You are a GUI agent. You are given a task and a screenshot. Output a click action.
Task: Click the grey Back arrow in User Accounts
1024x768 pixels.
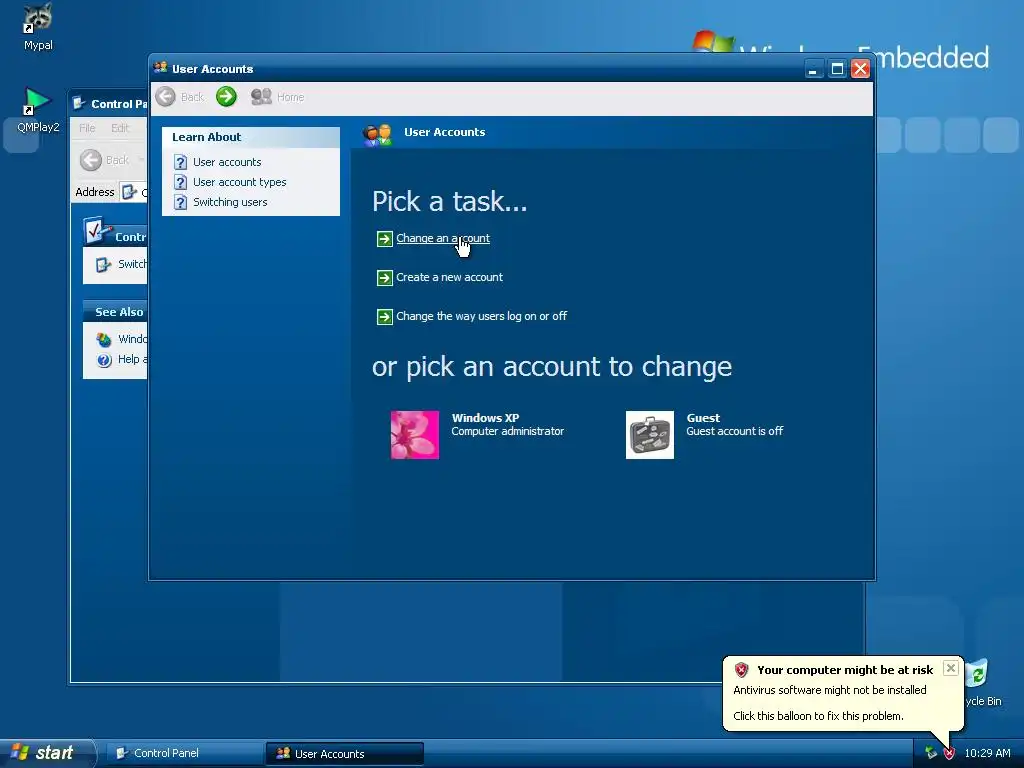(165, 97)
